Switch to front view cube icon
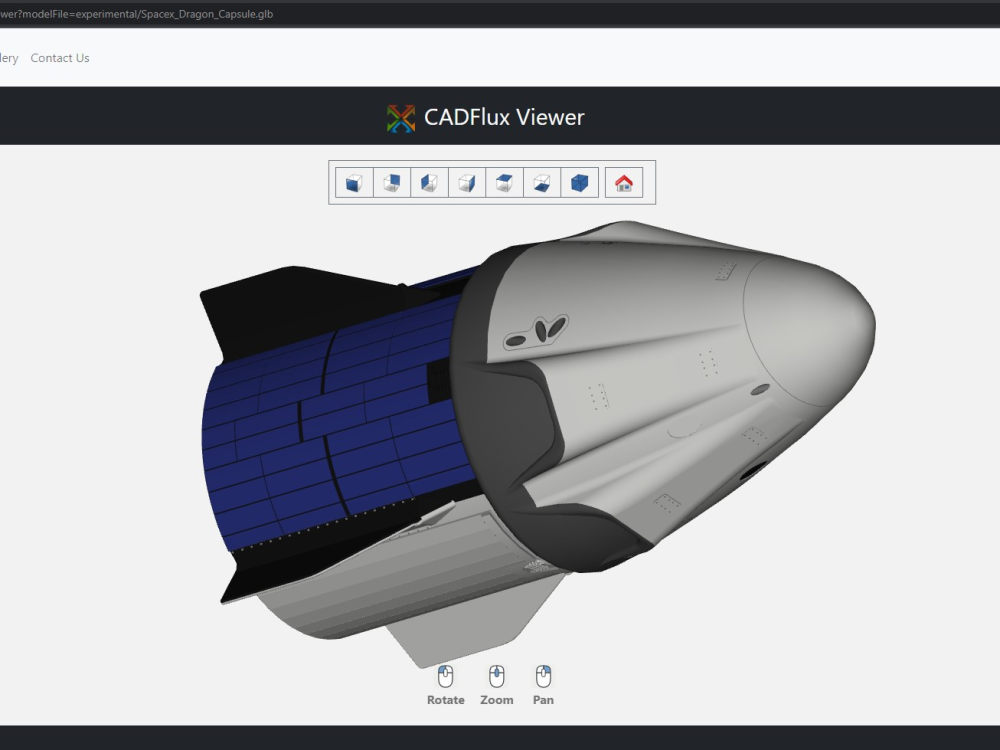The height and width of the screenshot is (750, 1000). (x=354, y=183)
